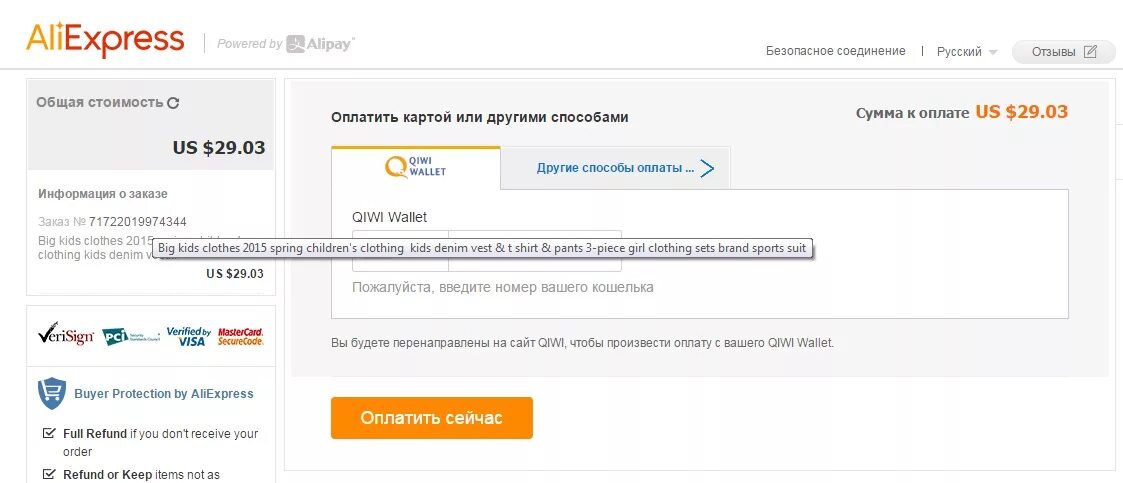Click the Buyer Protection shield icon
Viewport: 1123px width, 483px height.
tap(52, 393)
